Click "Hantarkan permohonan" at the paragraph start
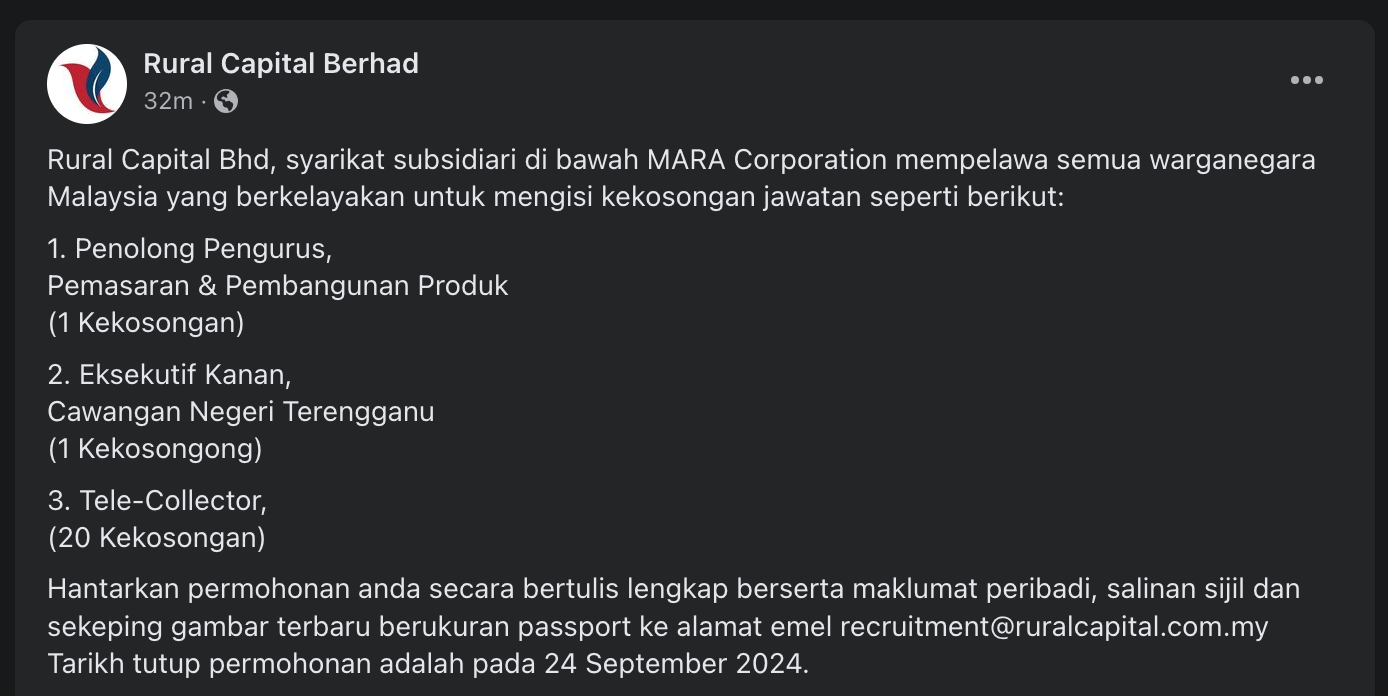1388x696 pixels. coord(189,589)
